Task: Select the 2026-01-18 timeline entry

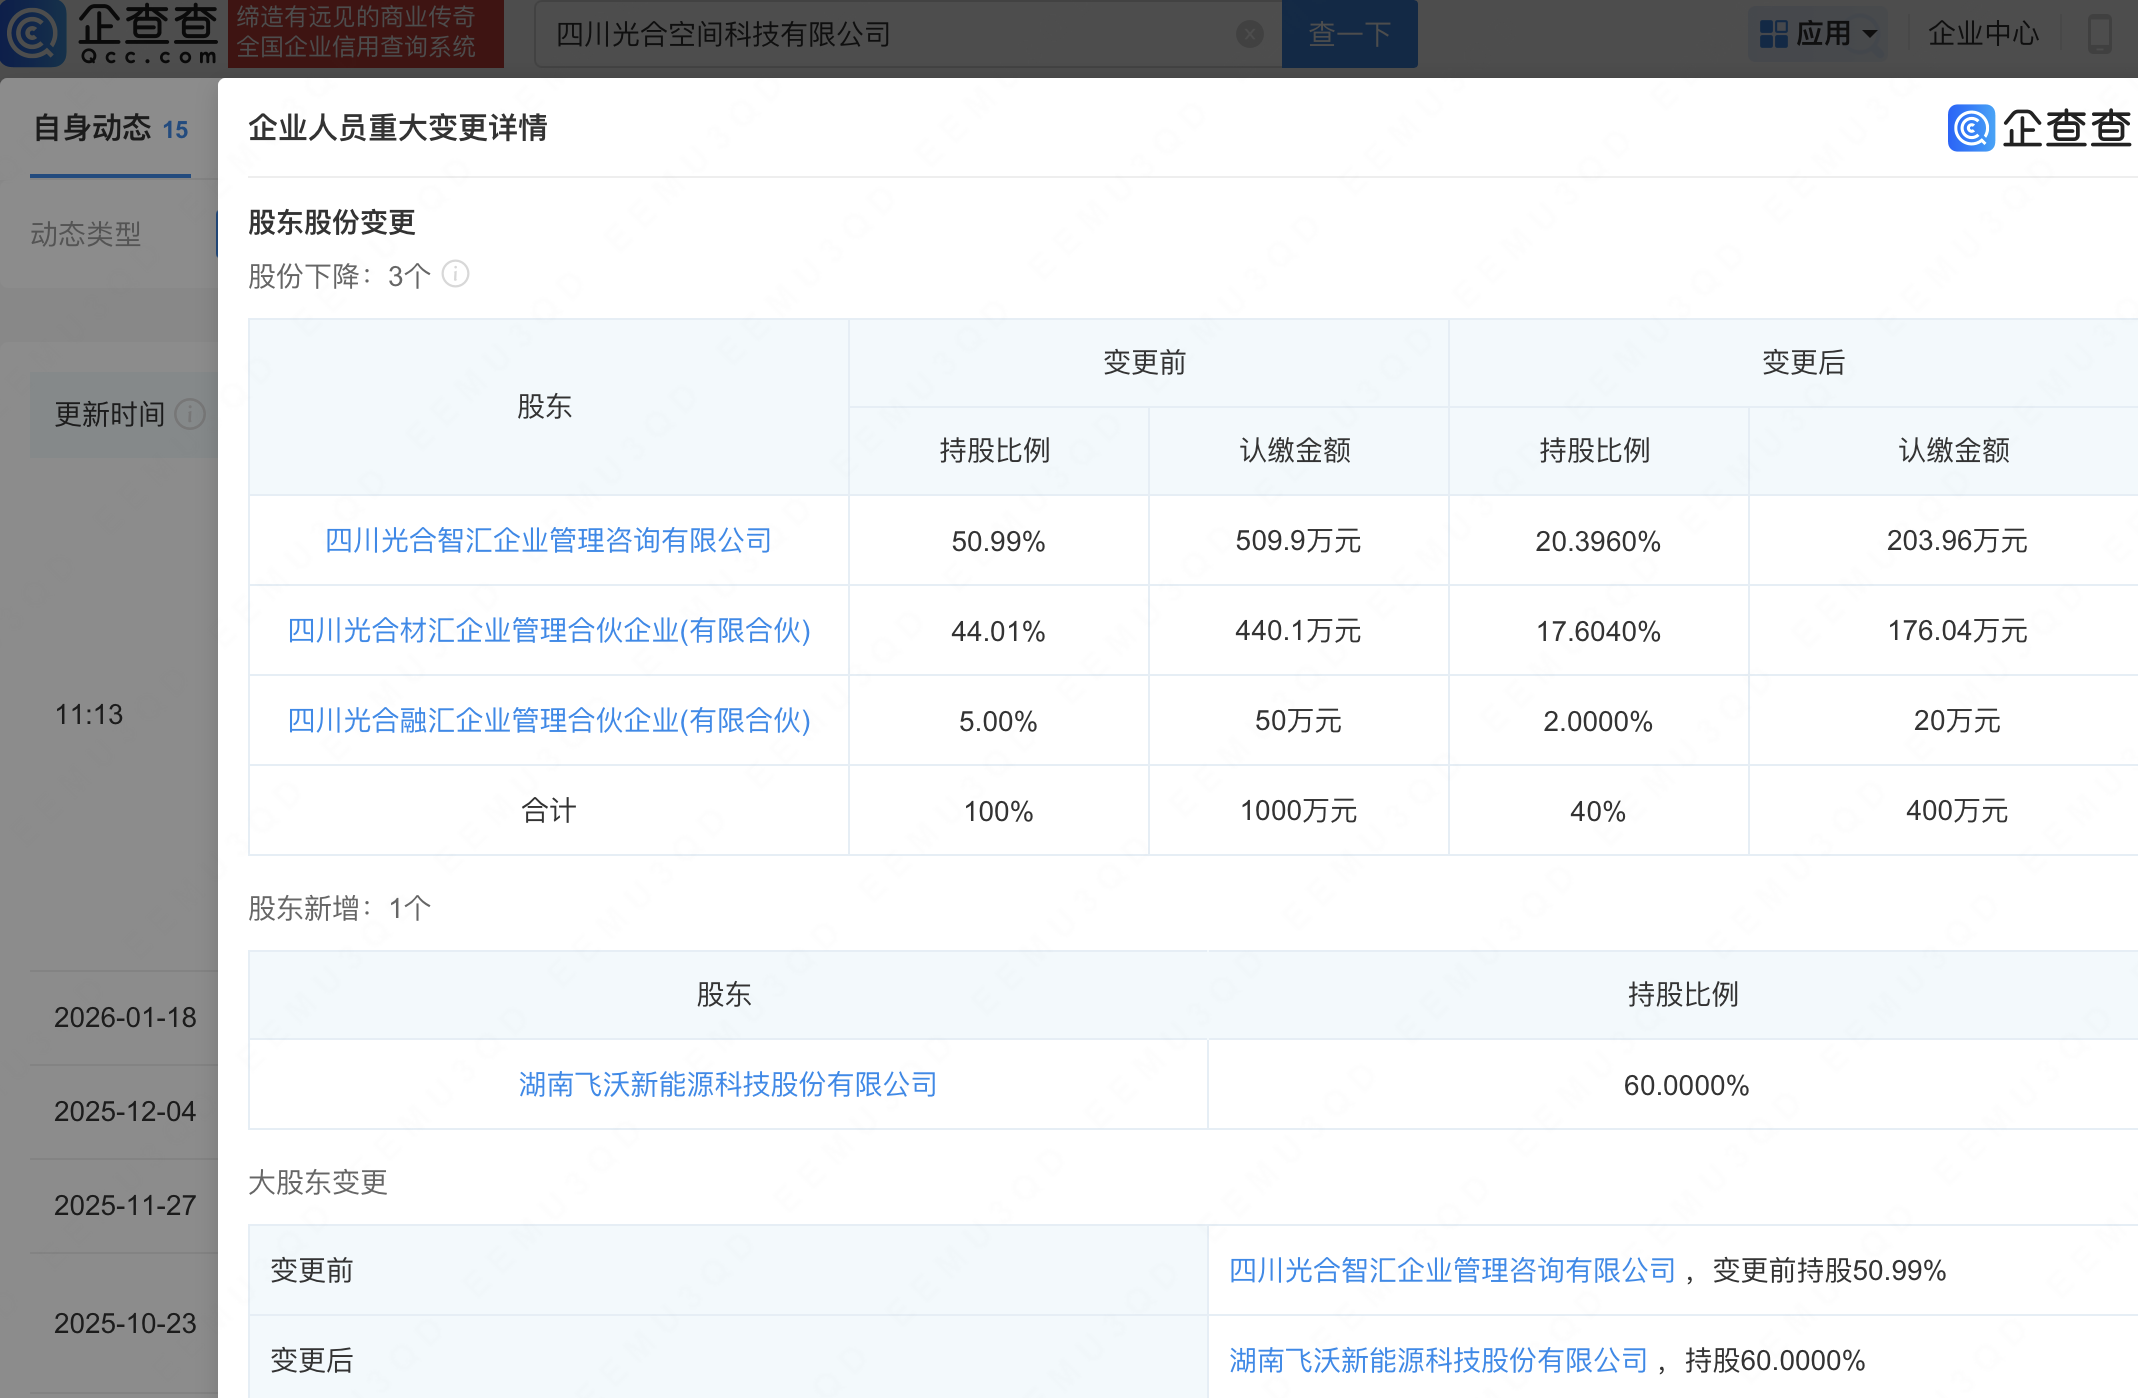Action: coord(125,1017)
